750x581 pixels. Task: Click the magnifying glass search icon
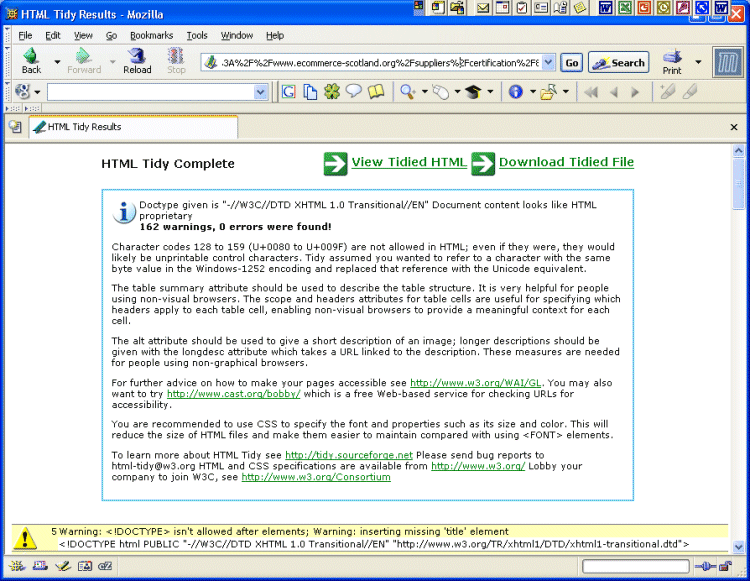(x=408, y=91)
